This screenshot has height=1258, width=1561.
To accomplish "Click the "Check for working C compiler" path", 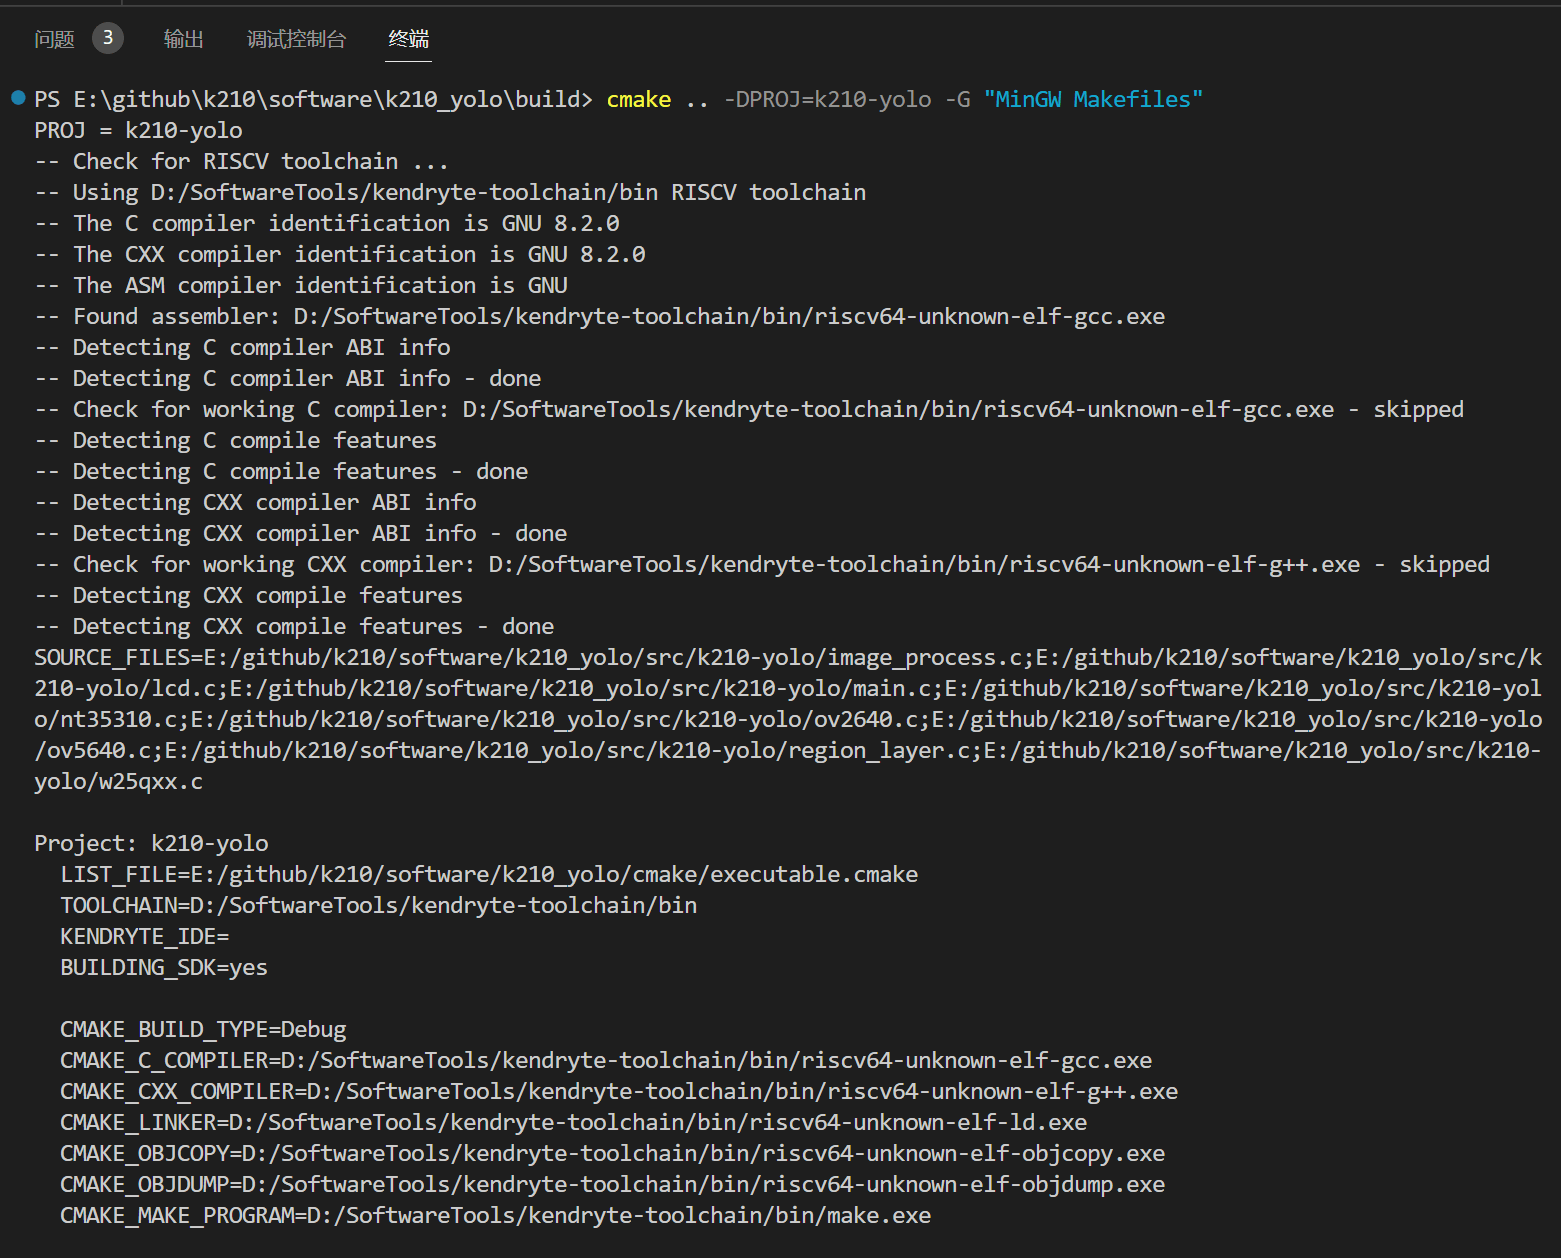I will 898,410.
